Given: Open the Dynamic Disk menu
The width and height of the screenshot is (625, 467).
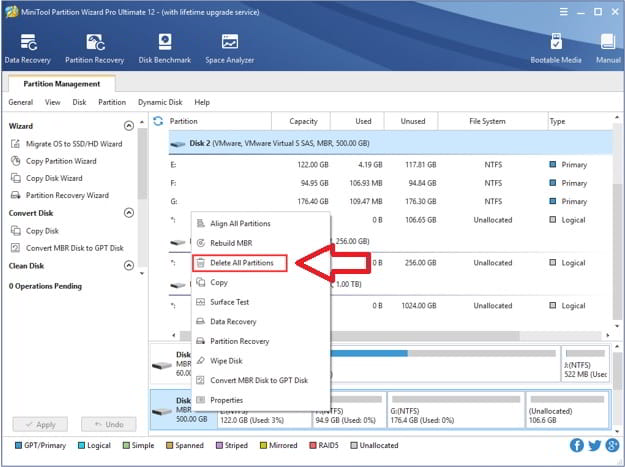Looking at the screenshot, I should [x=160, y=102].
